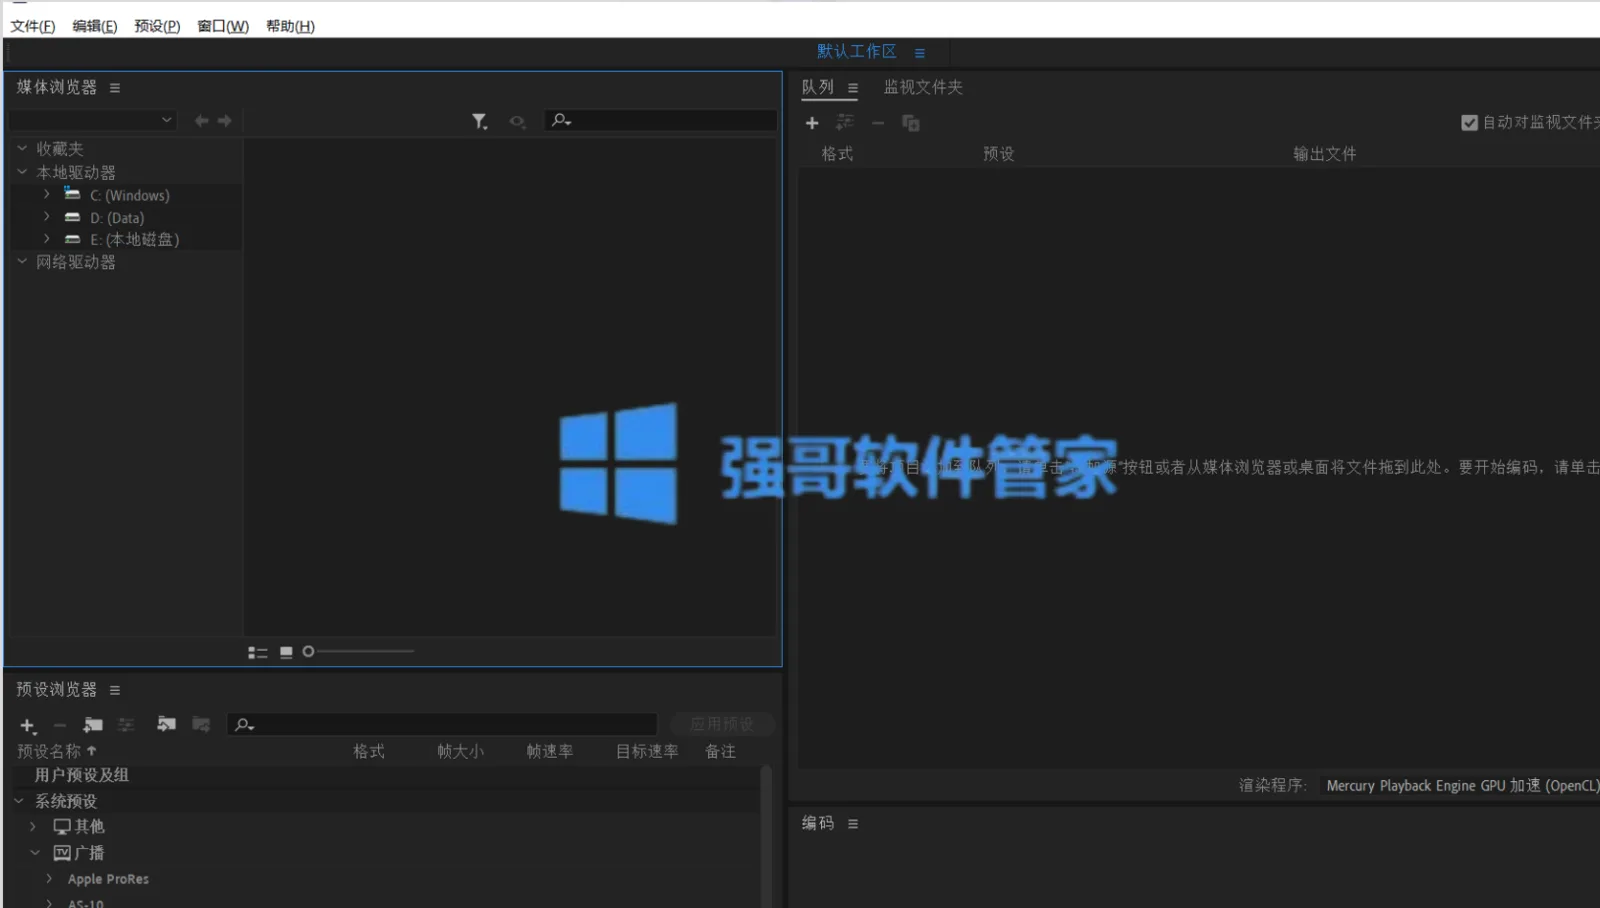Open the 文件(F) menu

tap(33, 26)
